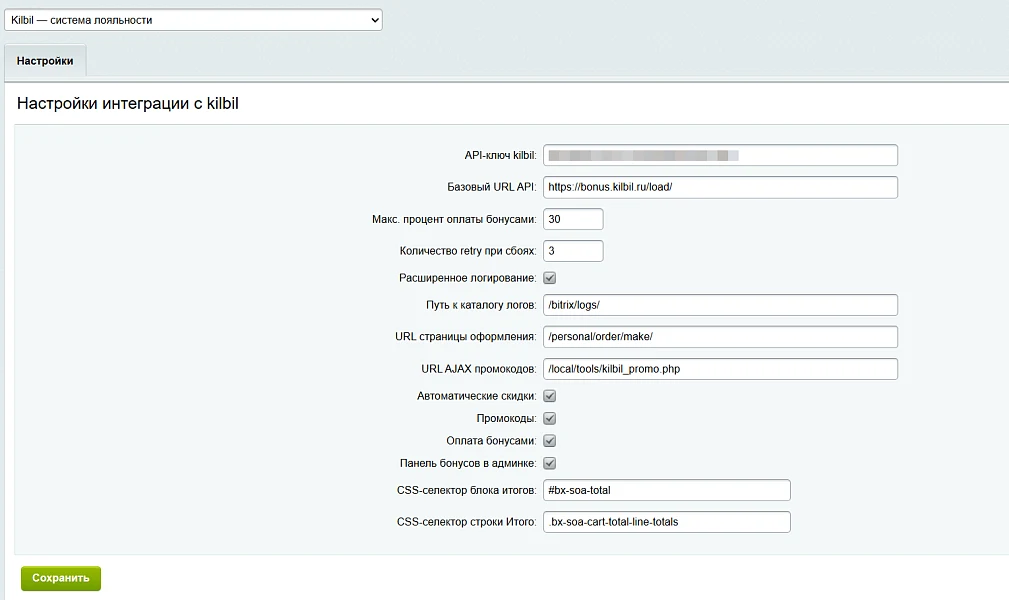Viewport: 1009px width, 600px height.
Task: Click the Базовый URL API label
Action: (492, 187)
